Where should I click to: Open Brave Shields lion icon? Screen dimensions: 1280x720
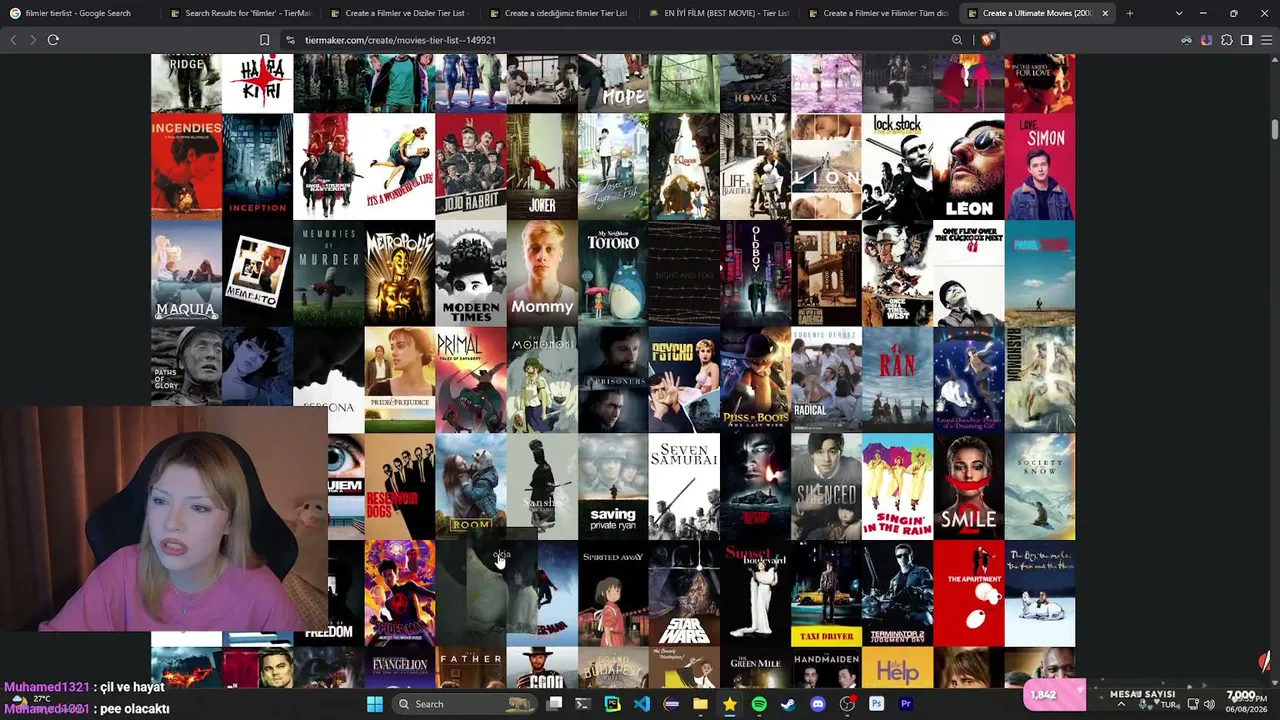[x=986, y=40]
